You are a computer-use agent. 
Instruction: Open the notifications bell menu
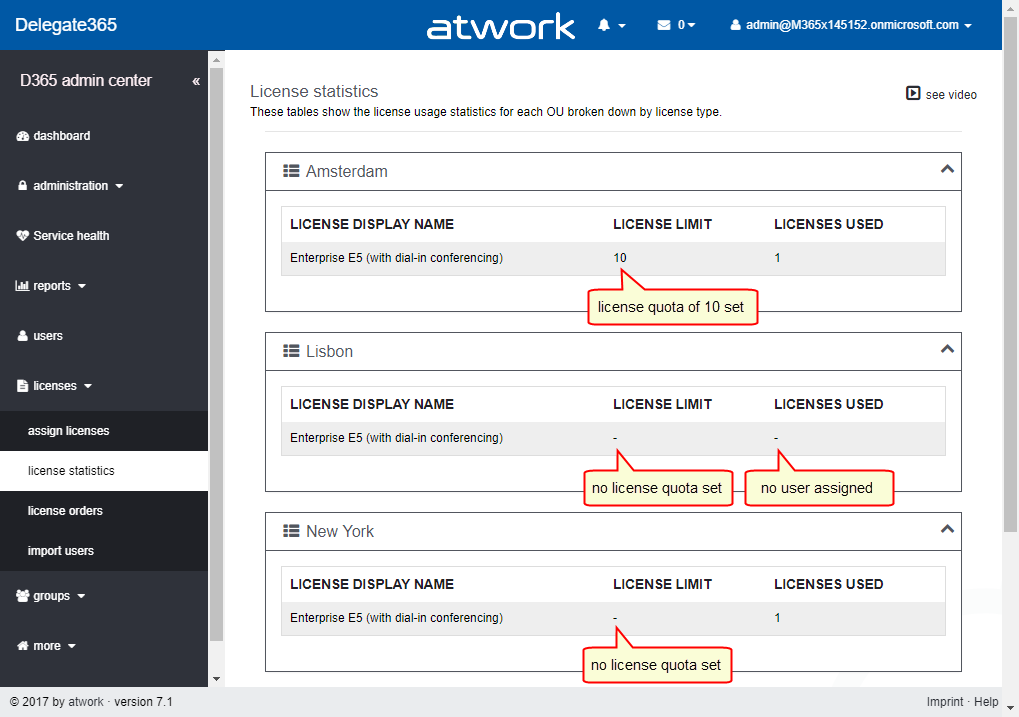(611, 25)
